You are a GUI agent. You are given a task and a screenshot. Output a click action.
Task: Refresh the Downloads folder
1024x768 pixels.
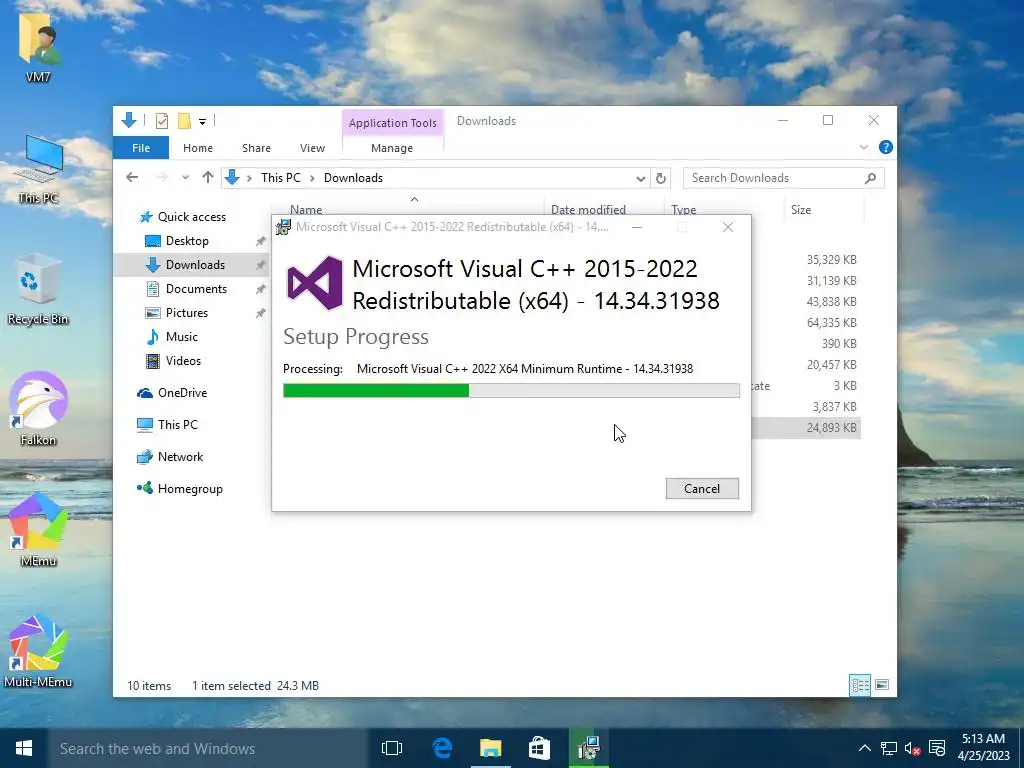(661, 178)
